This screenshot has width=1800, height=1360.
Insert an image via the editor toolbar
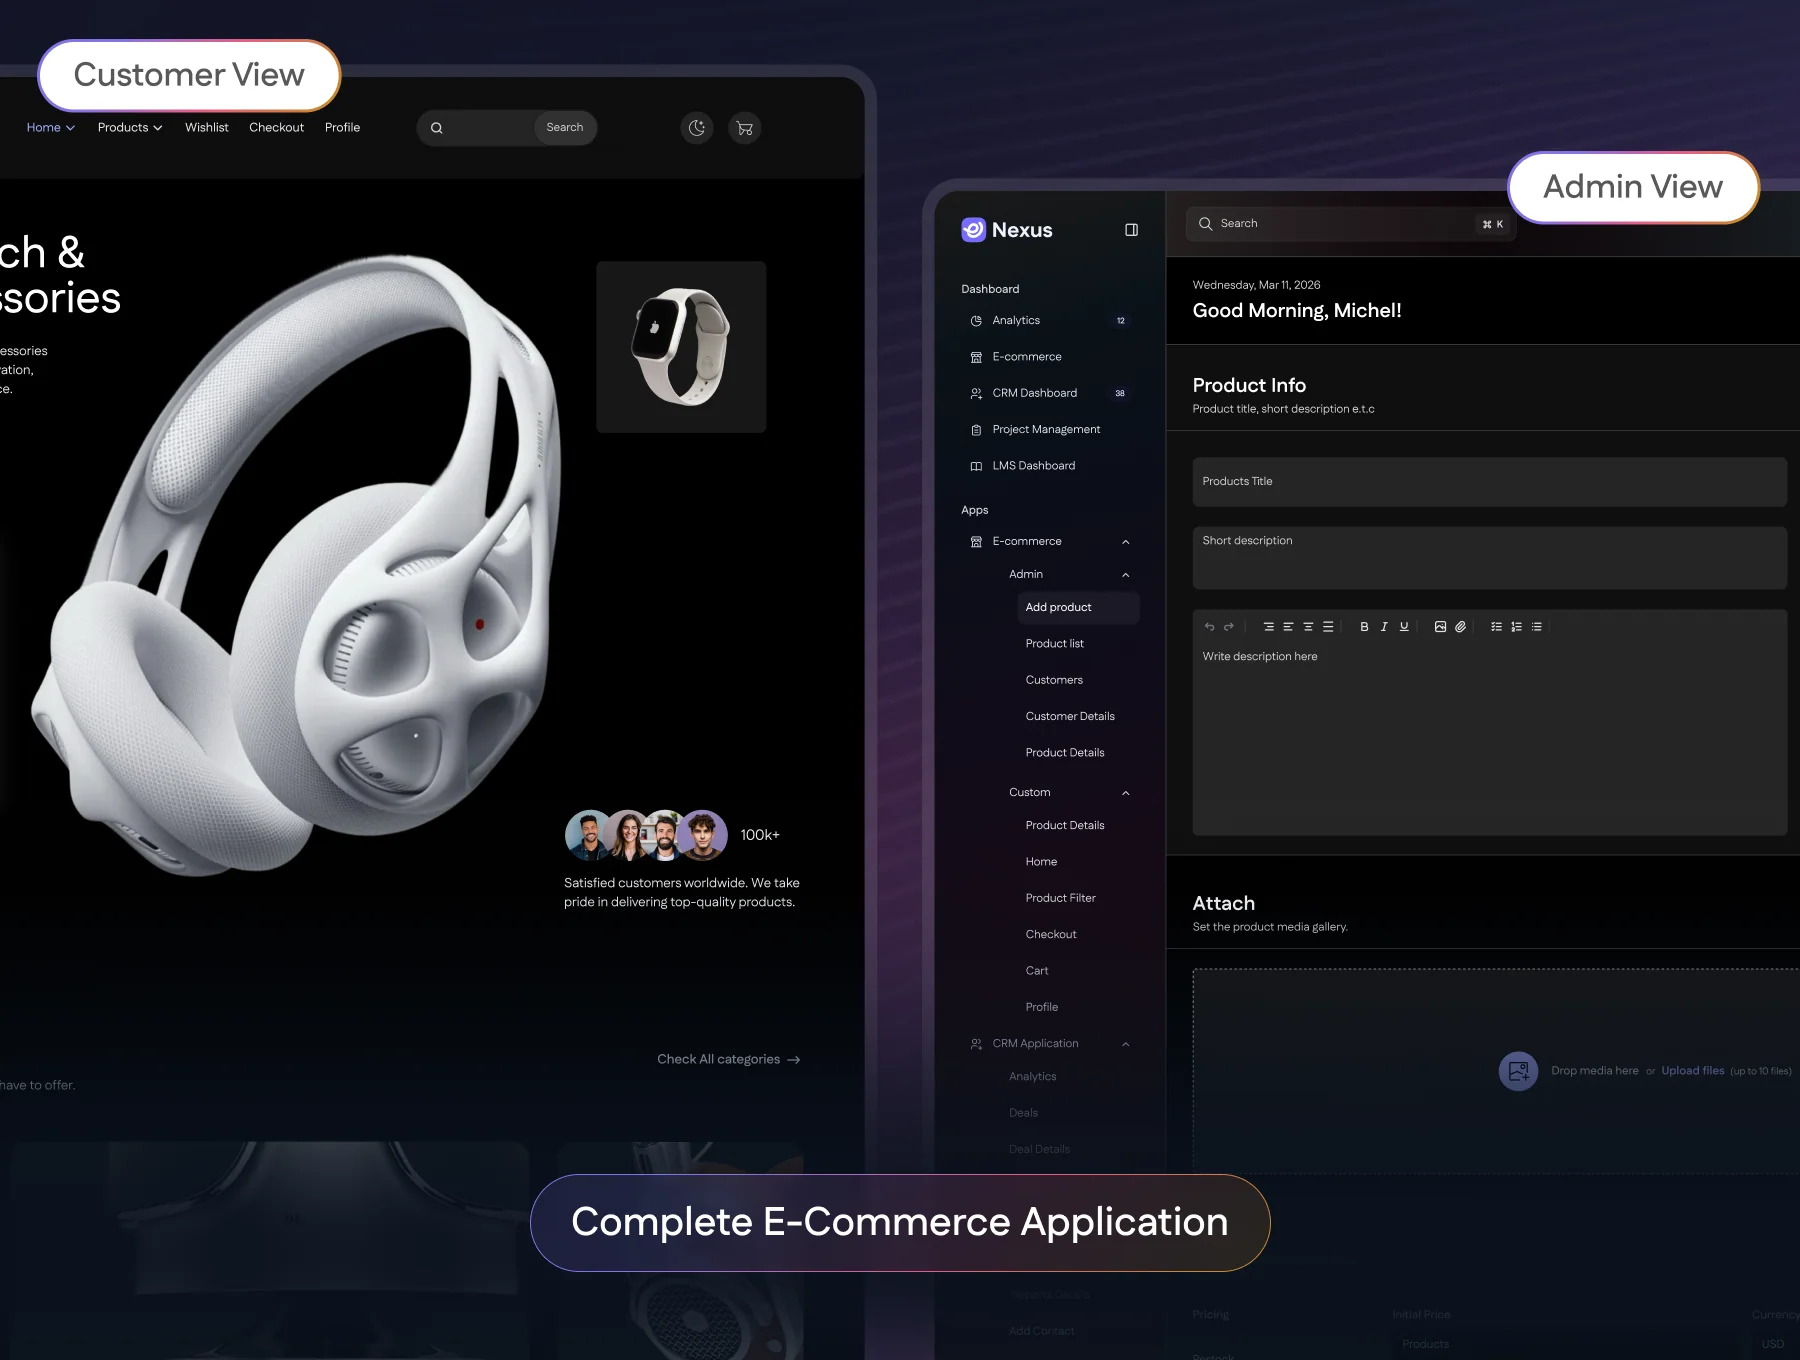[x=1440, y=627]
